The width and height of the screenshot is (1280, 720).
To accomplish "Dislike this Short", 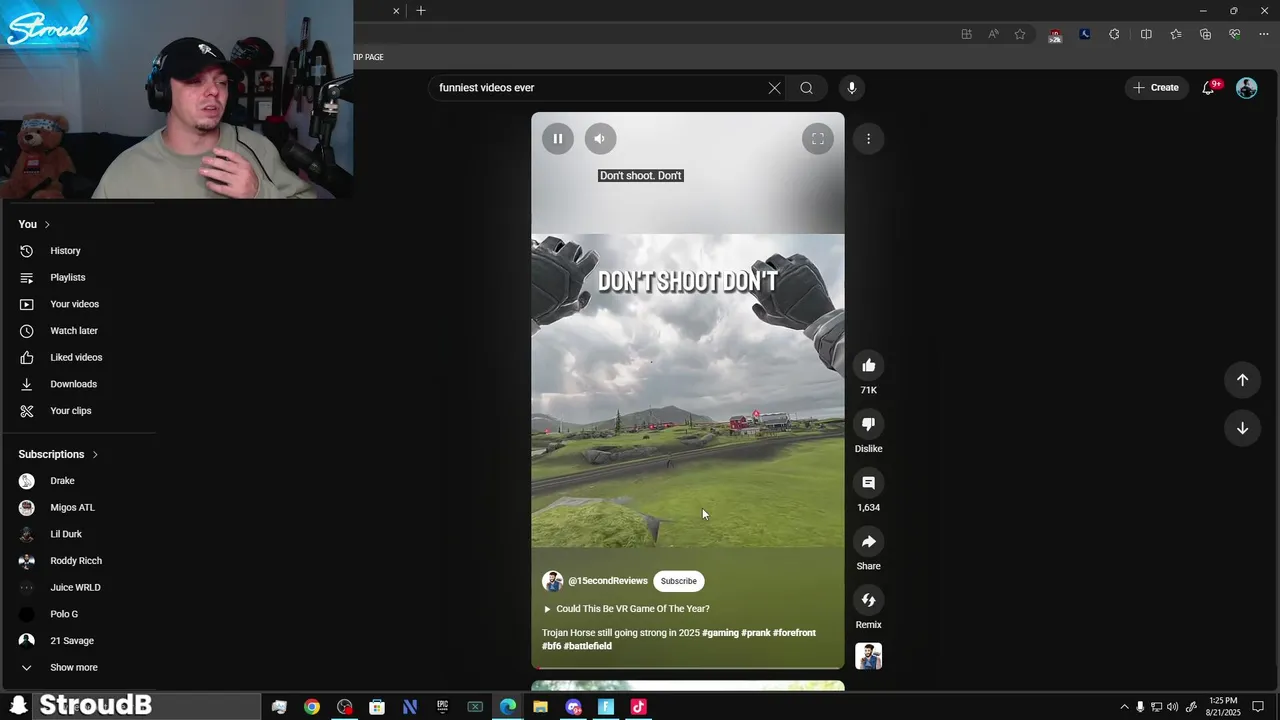I will tap(869, 424).
